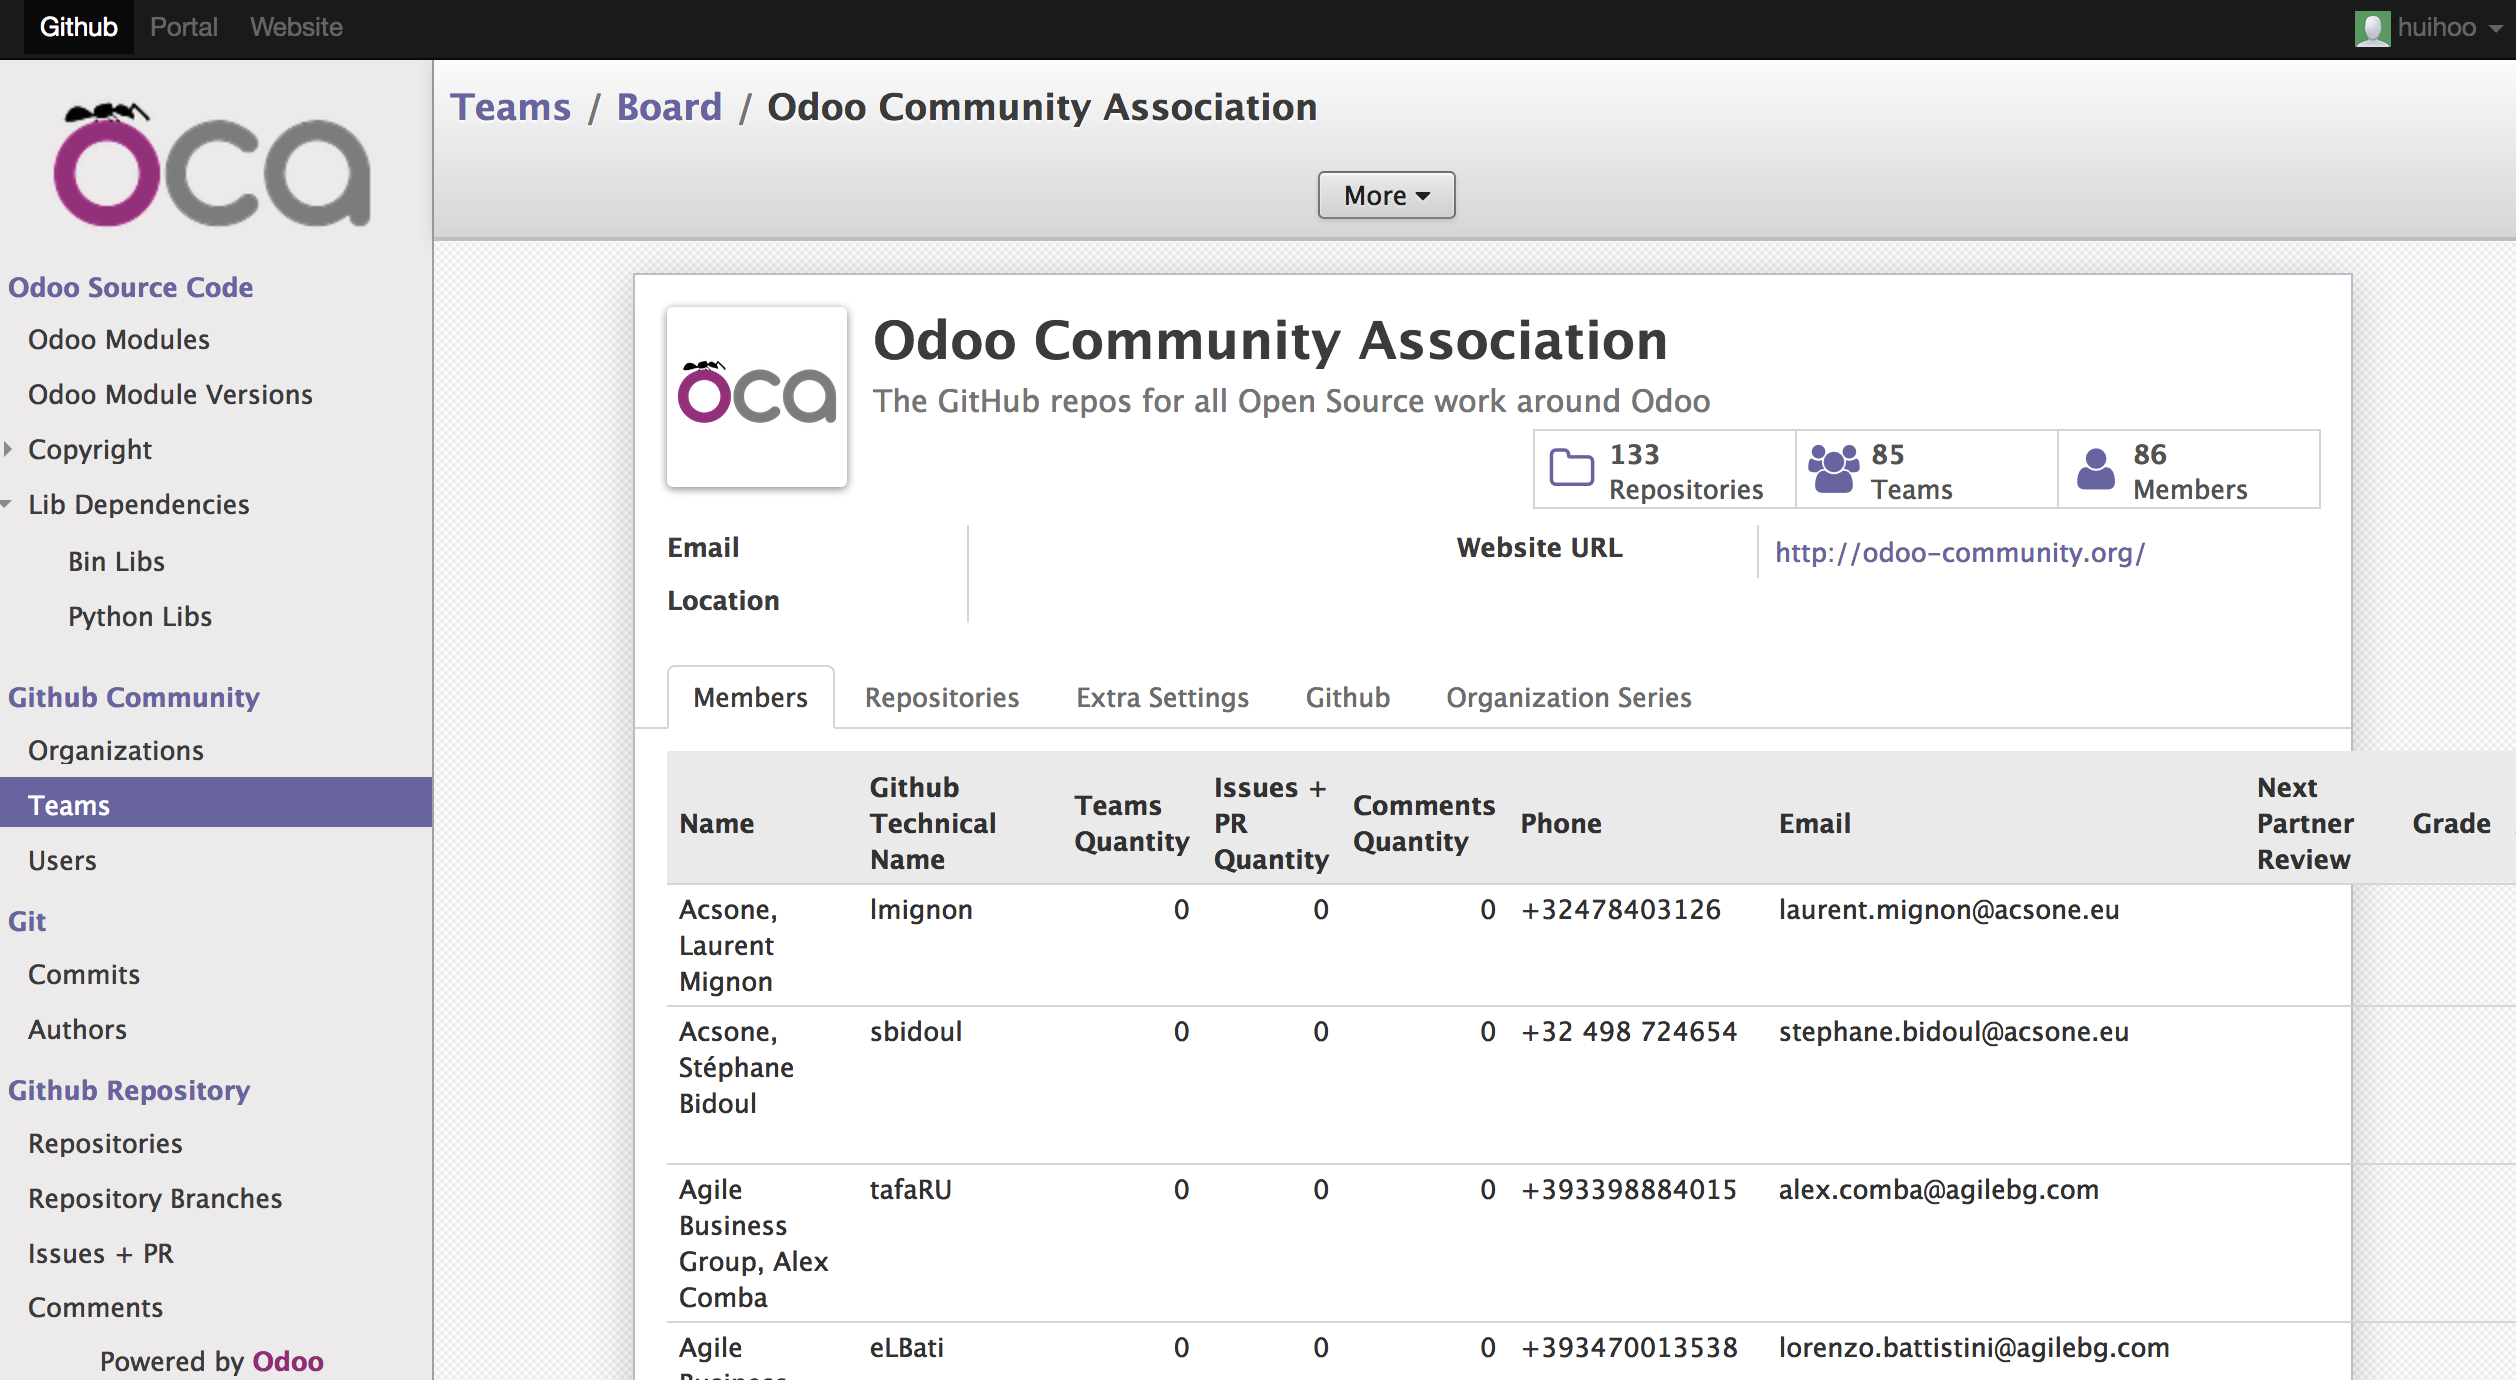Screen dimensions: 2516x1380
Task: Open the Extra Settings tab
Action: click(1162, 697)
